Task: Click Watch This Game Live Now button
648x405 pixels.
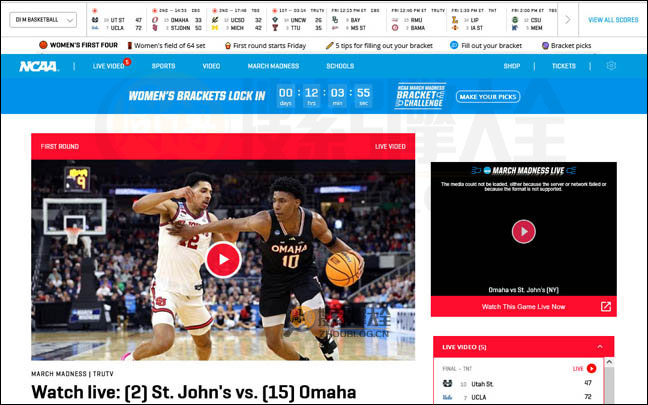Action: click(524, 307)
